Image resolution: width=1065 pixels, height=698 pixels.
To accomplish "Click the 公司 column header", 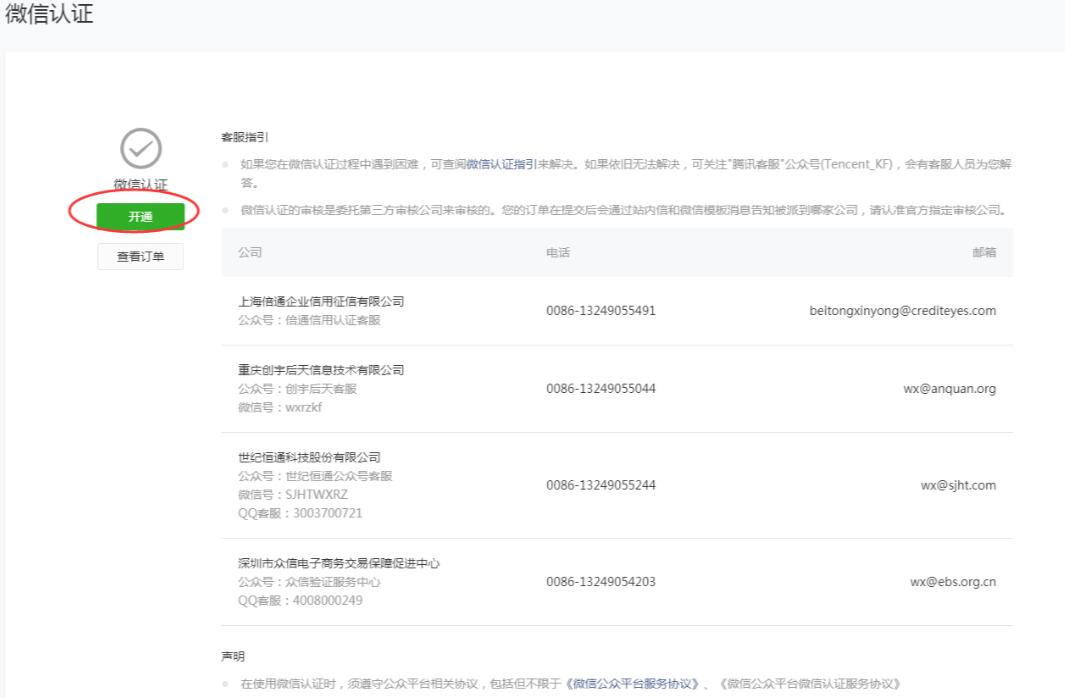I will pyautogui.click(x=250, y=253).
